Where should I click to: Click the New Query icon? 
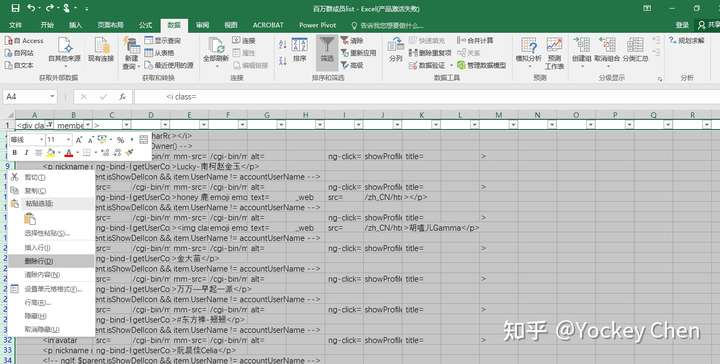[131, 53]
